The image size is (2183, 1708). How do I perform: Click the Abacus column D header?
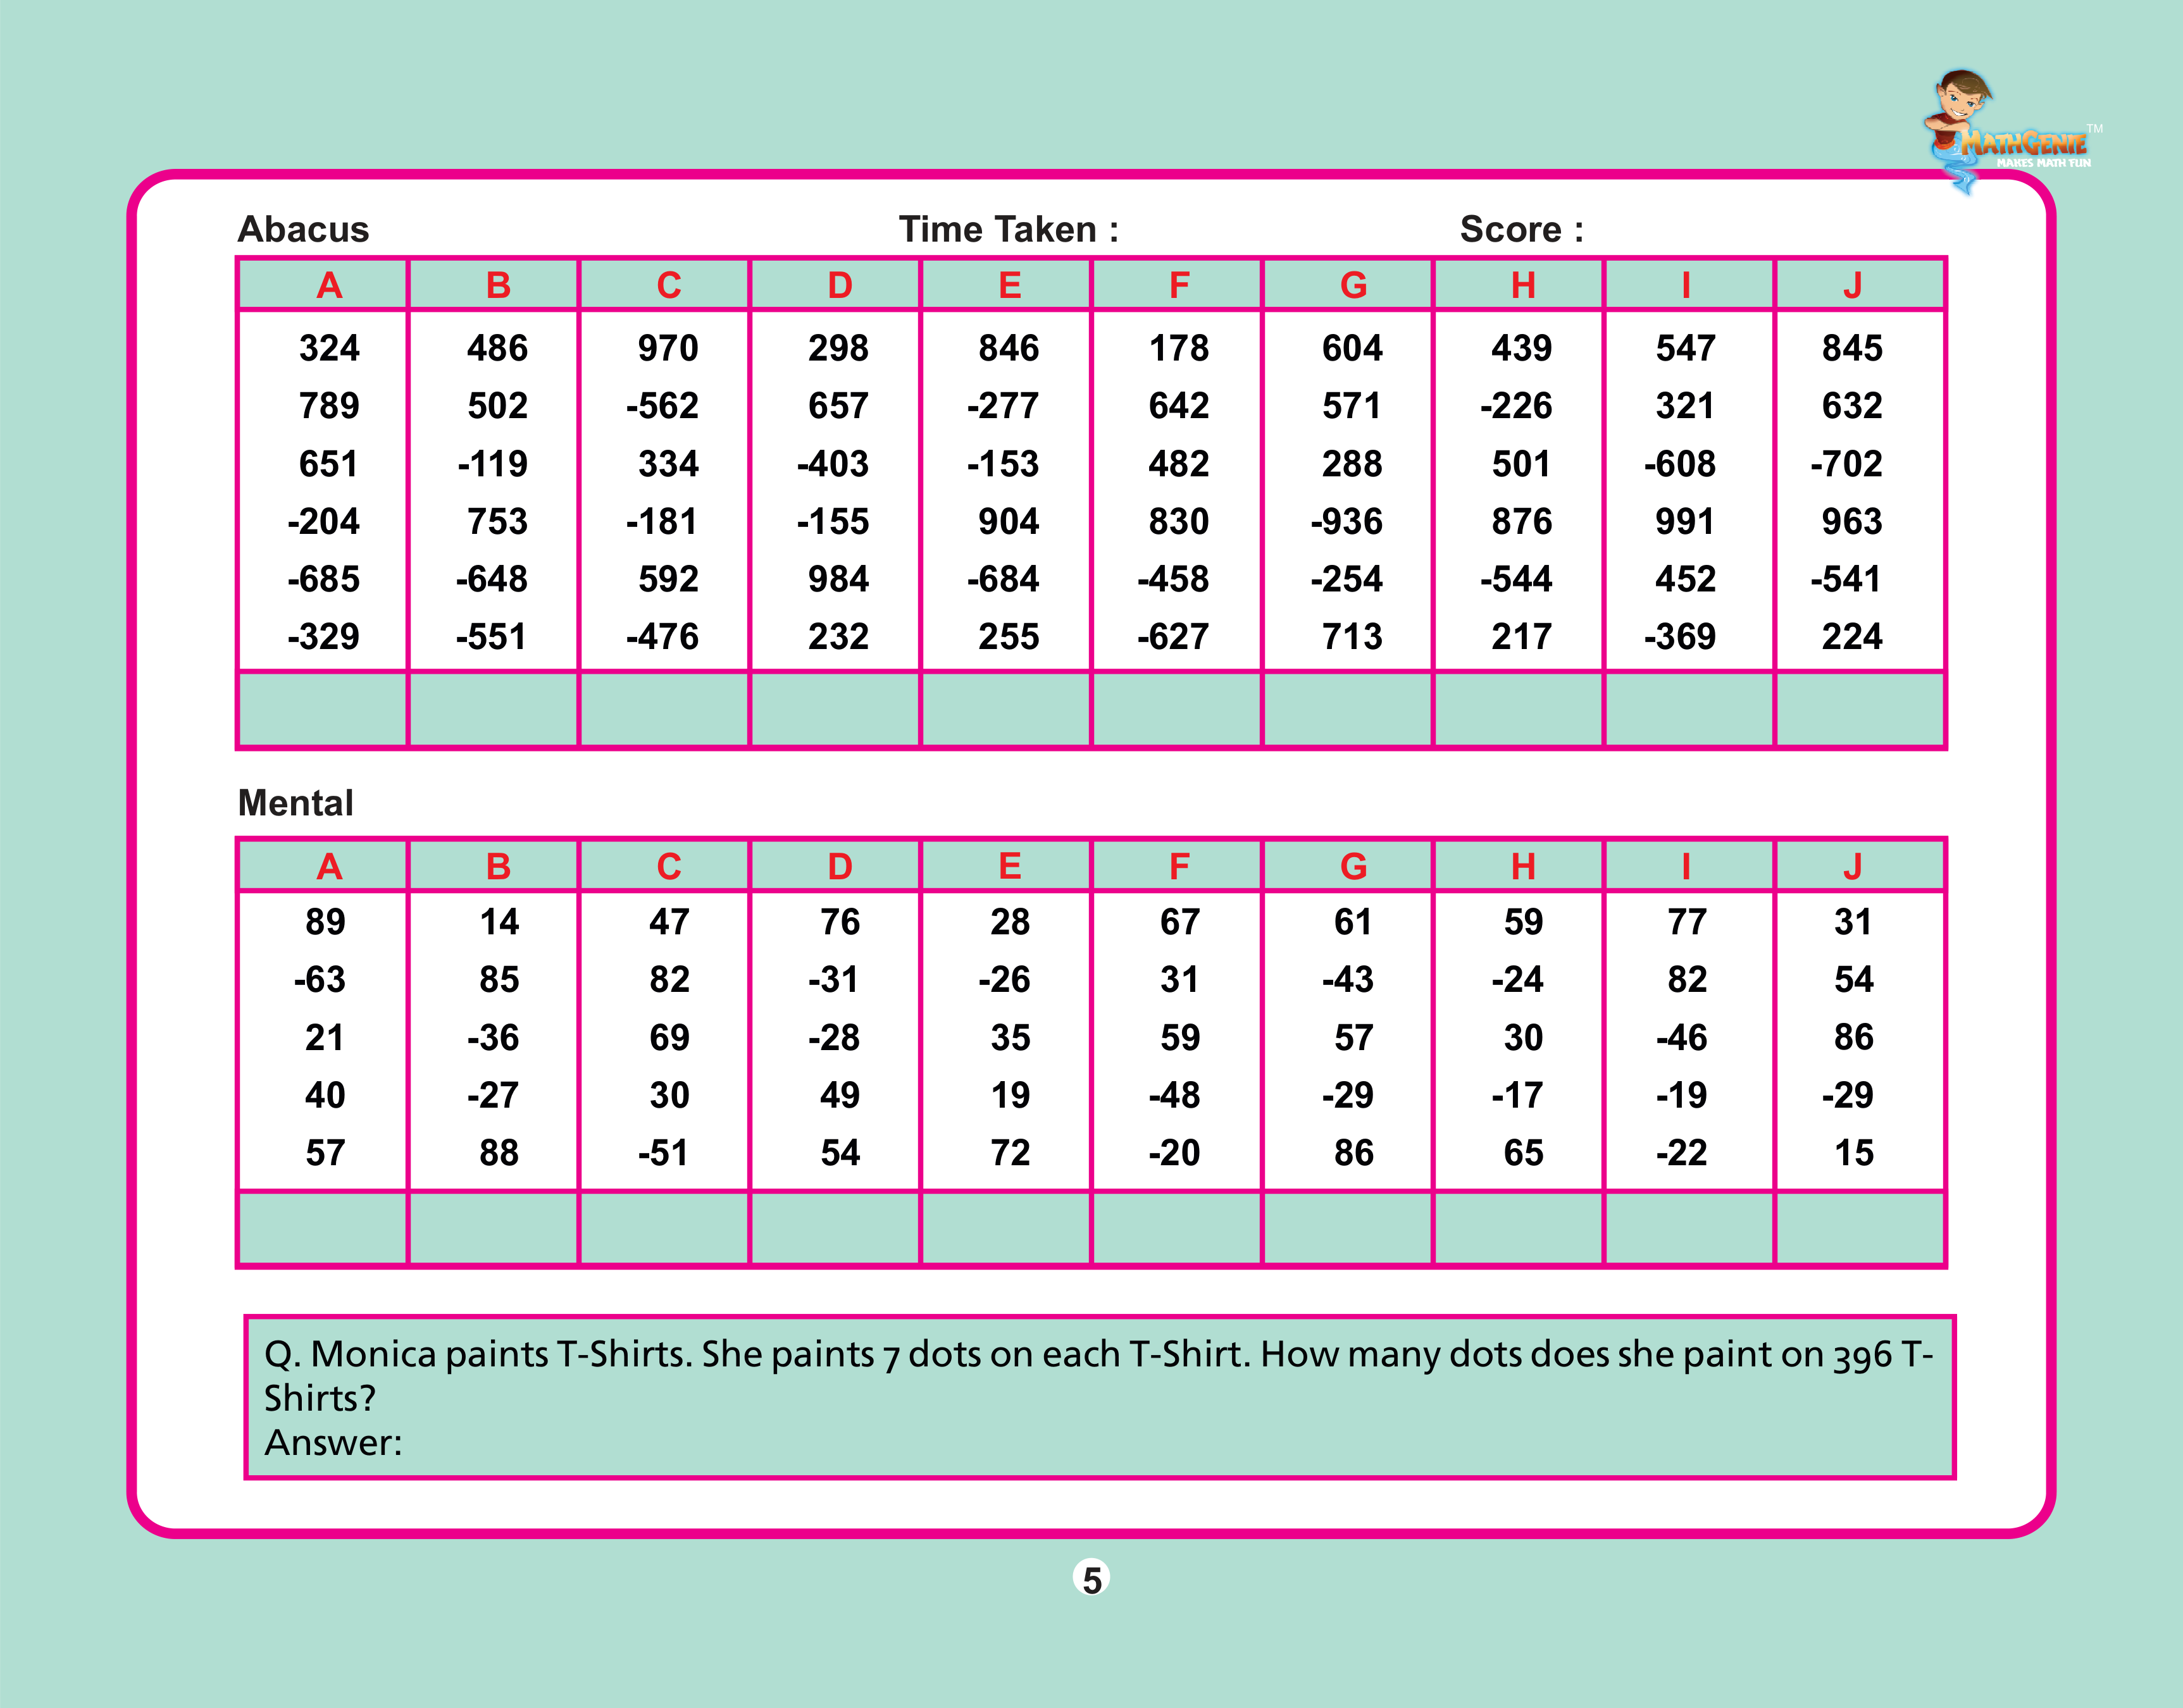[x=839, y=286]
